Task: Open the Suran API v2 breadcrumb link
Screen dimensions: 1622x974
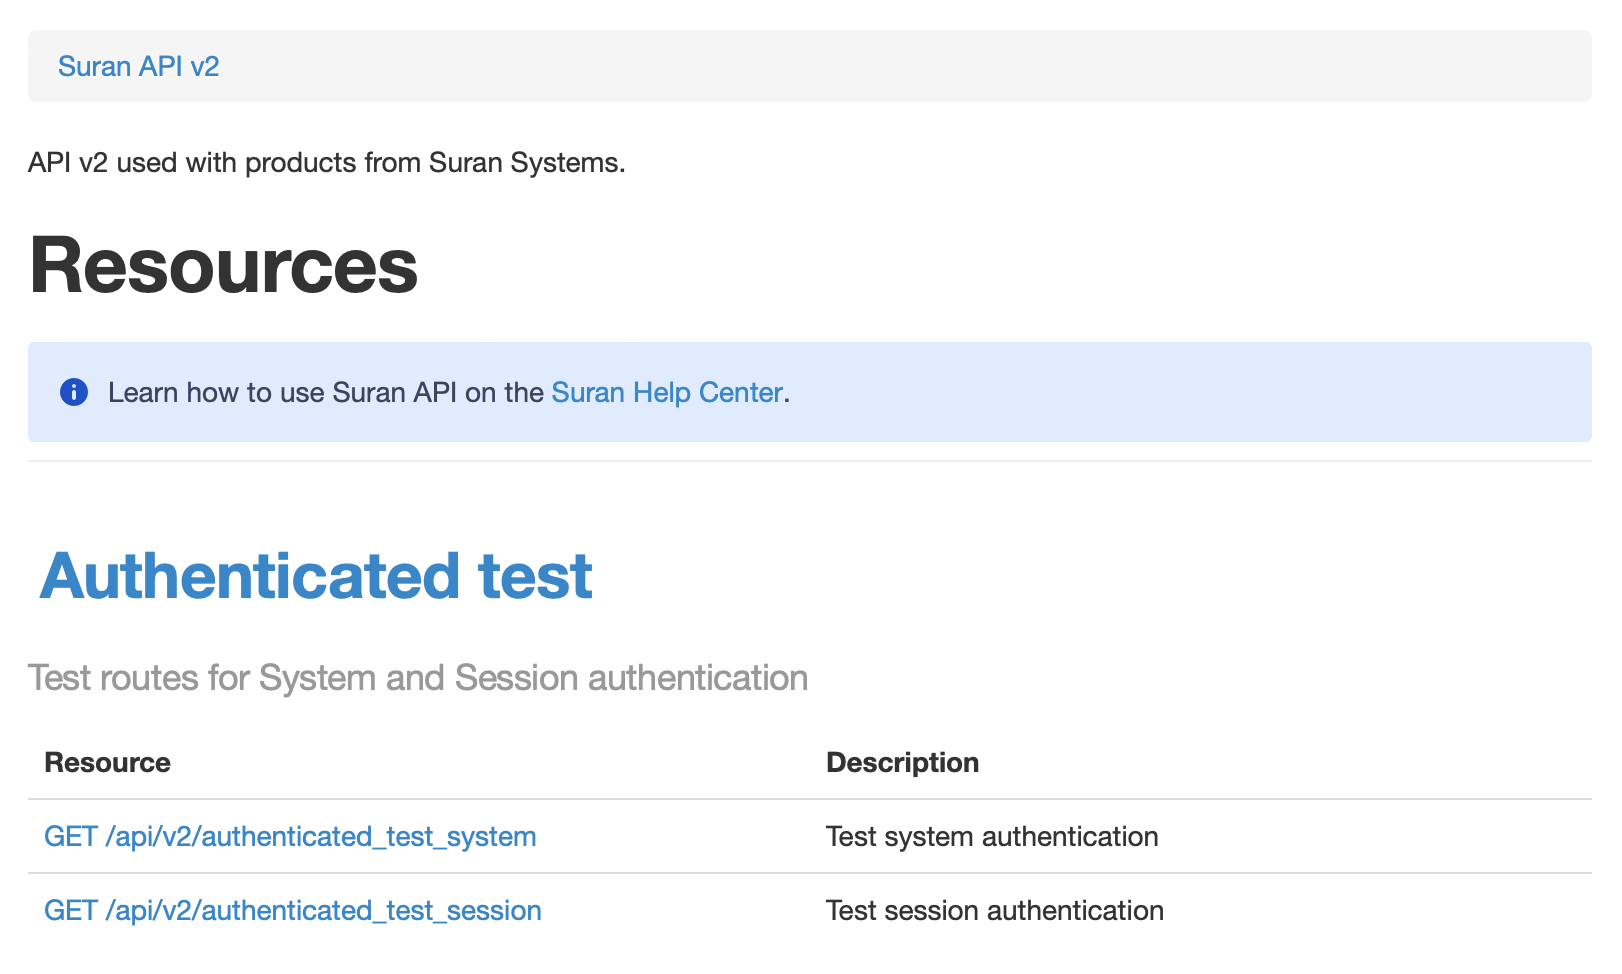Action: coord(138,66)
